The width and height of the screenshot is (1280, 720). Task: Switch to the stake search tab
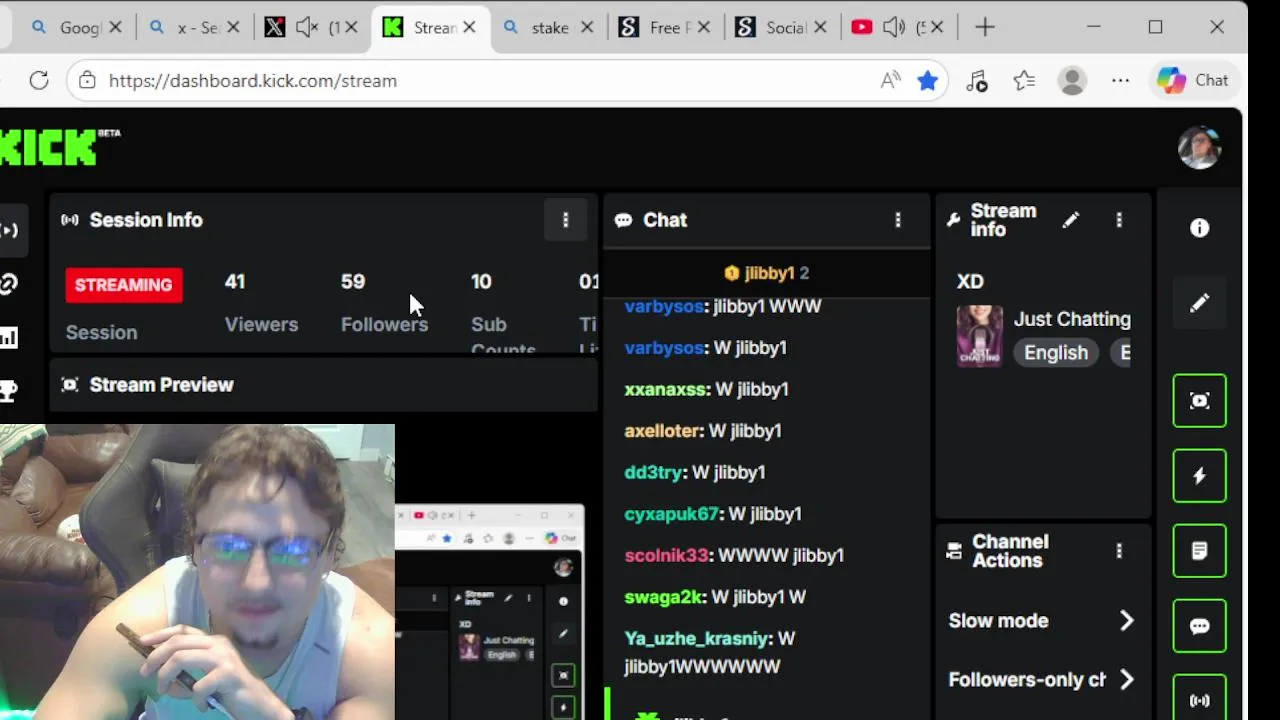pos(548,28)
